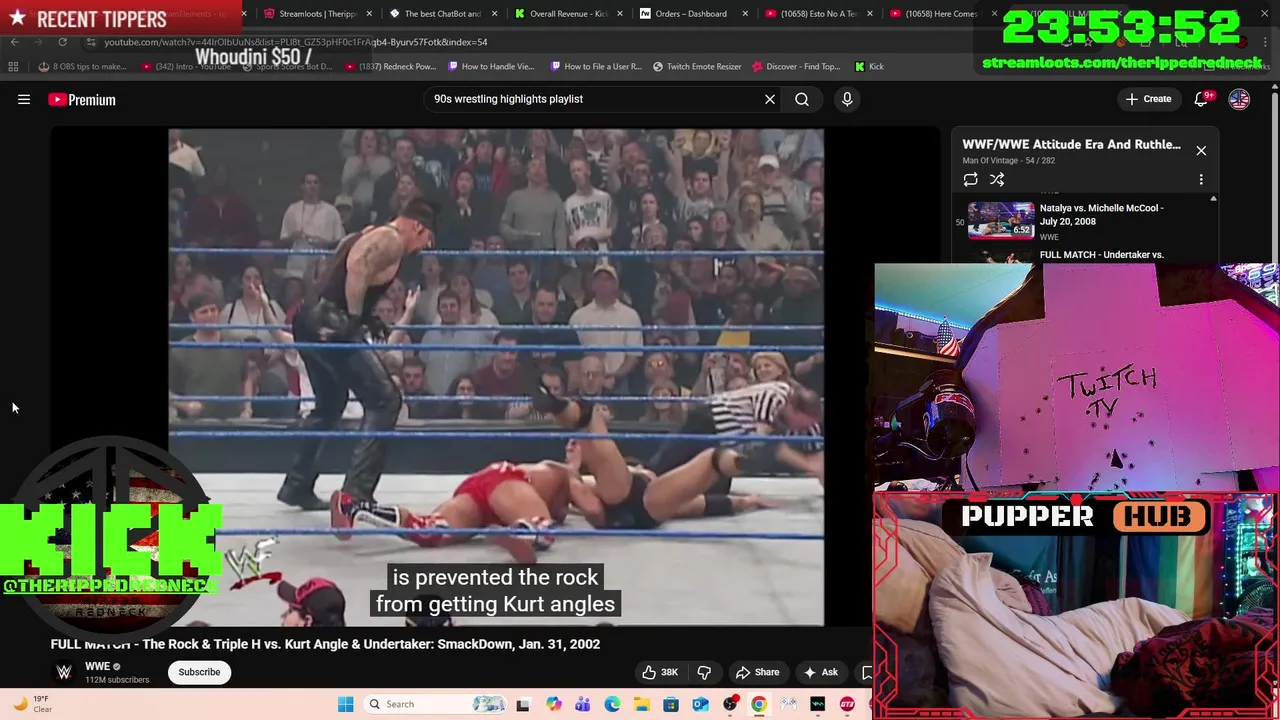Reload the page
The height and width of the screenshot is (720, 1280).
point(62,42)
